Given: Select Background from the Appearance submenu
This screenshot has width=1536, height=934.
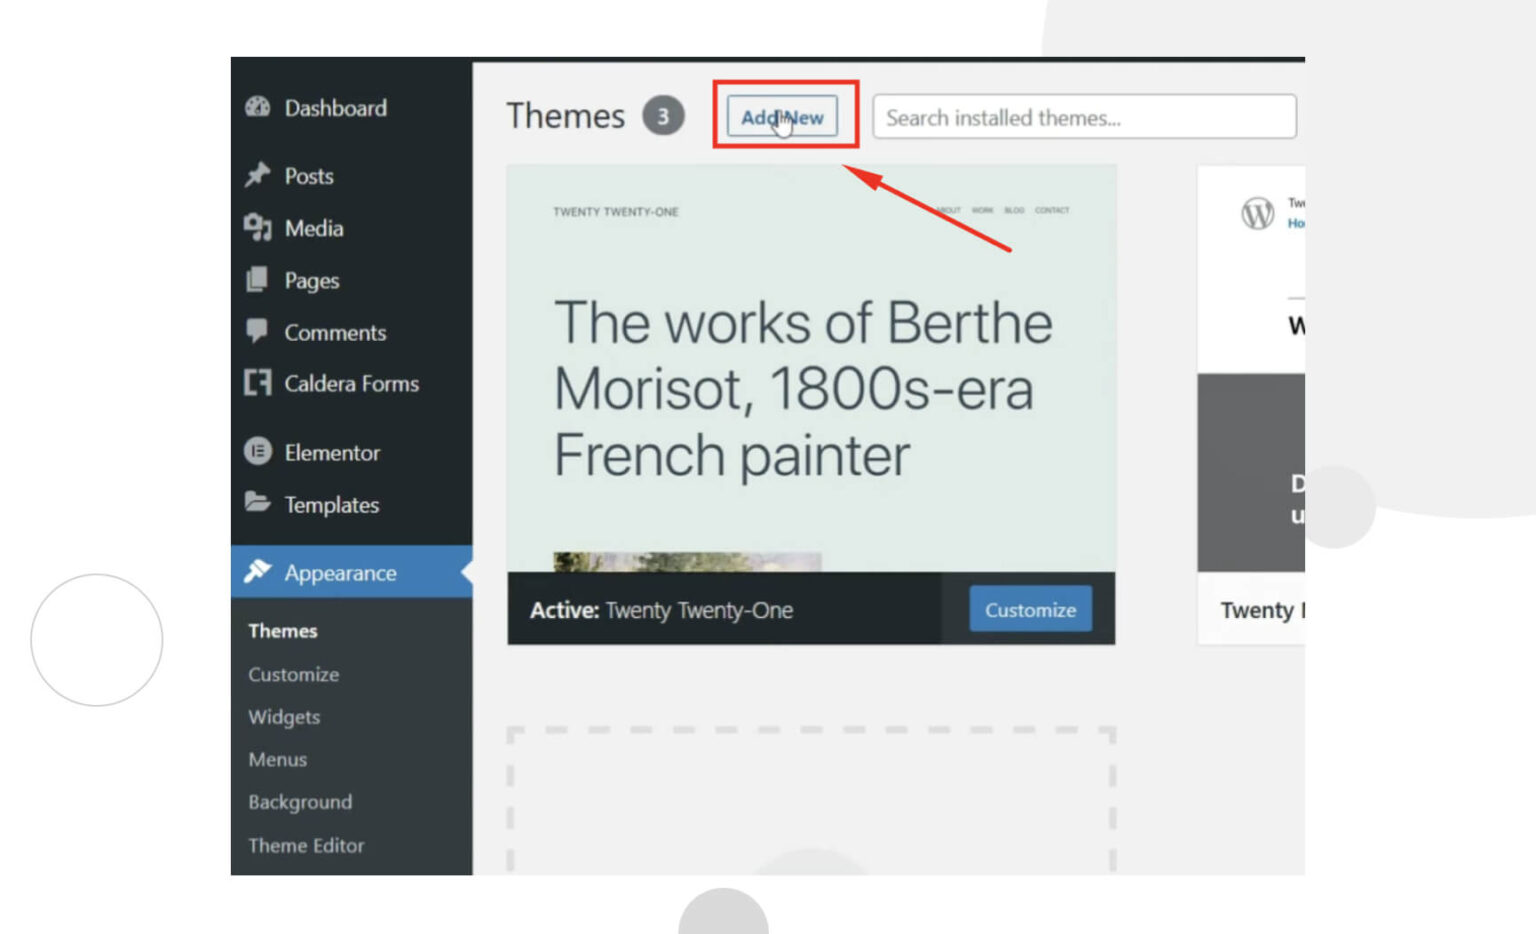Looking at the screenshot, I should point(299,802).
